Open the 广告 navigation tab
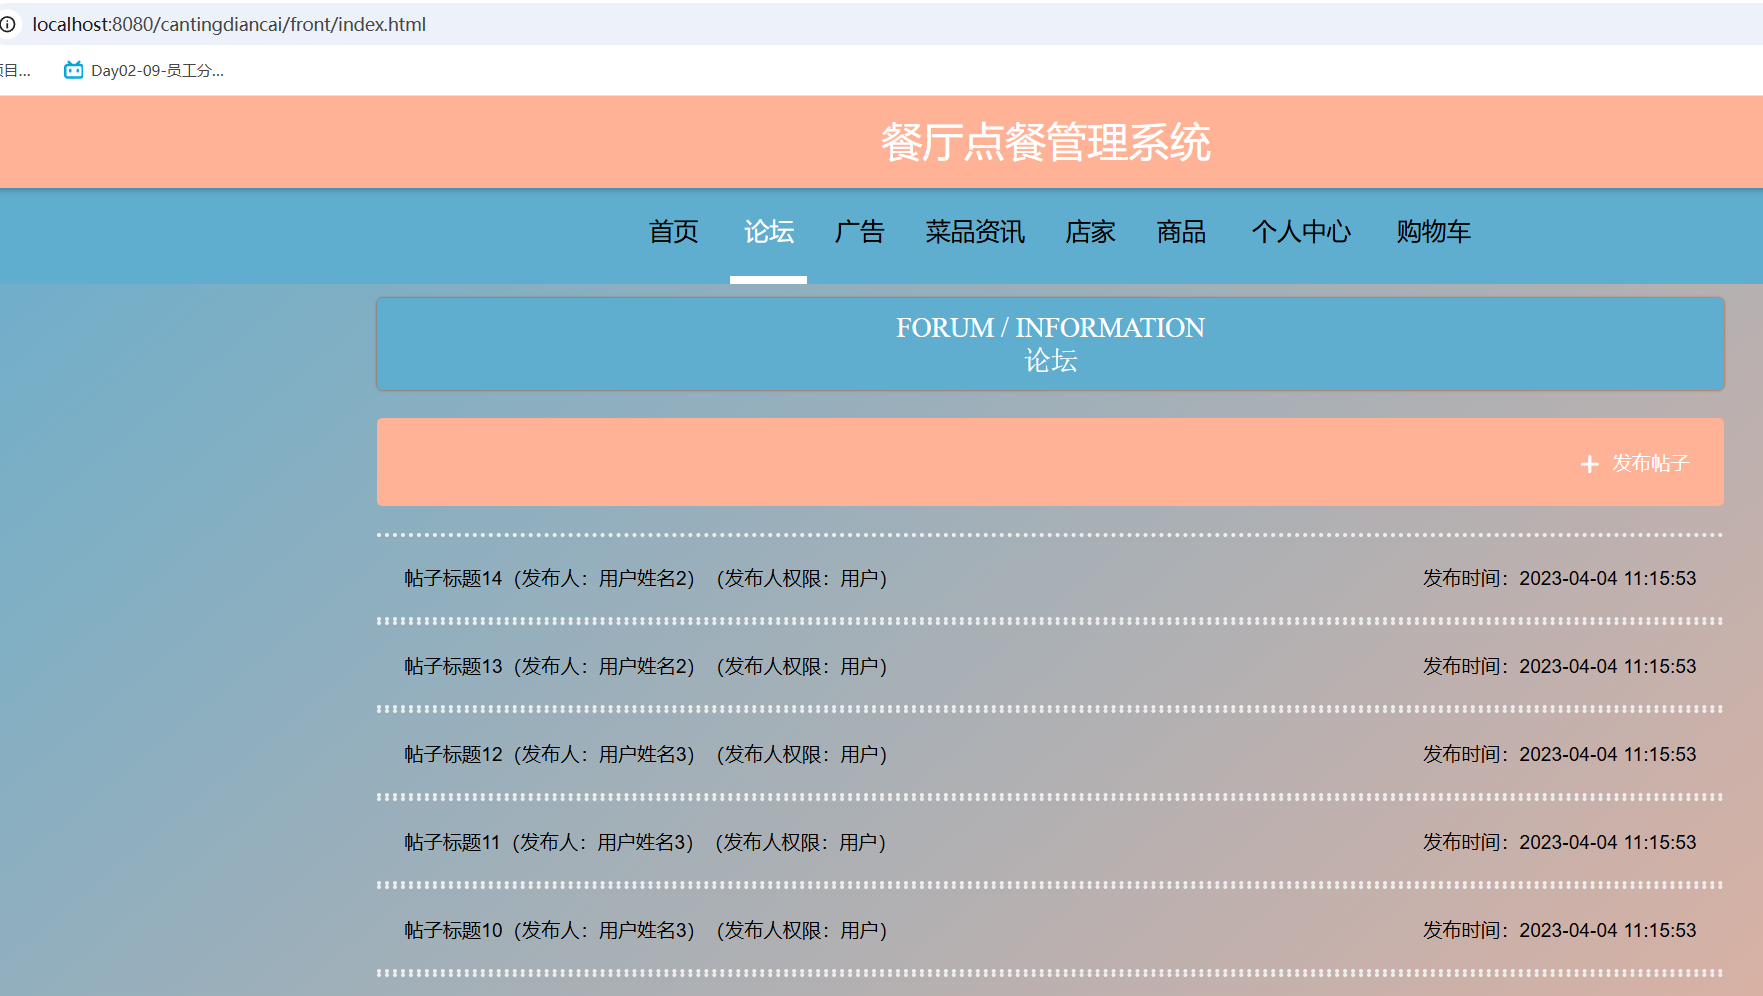The image size is (1763, 996). (x=859, y=232)
